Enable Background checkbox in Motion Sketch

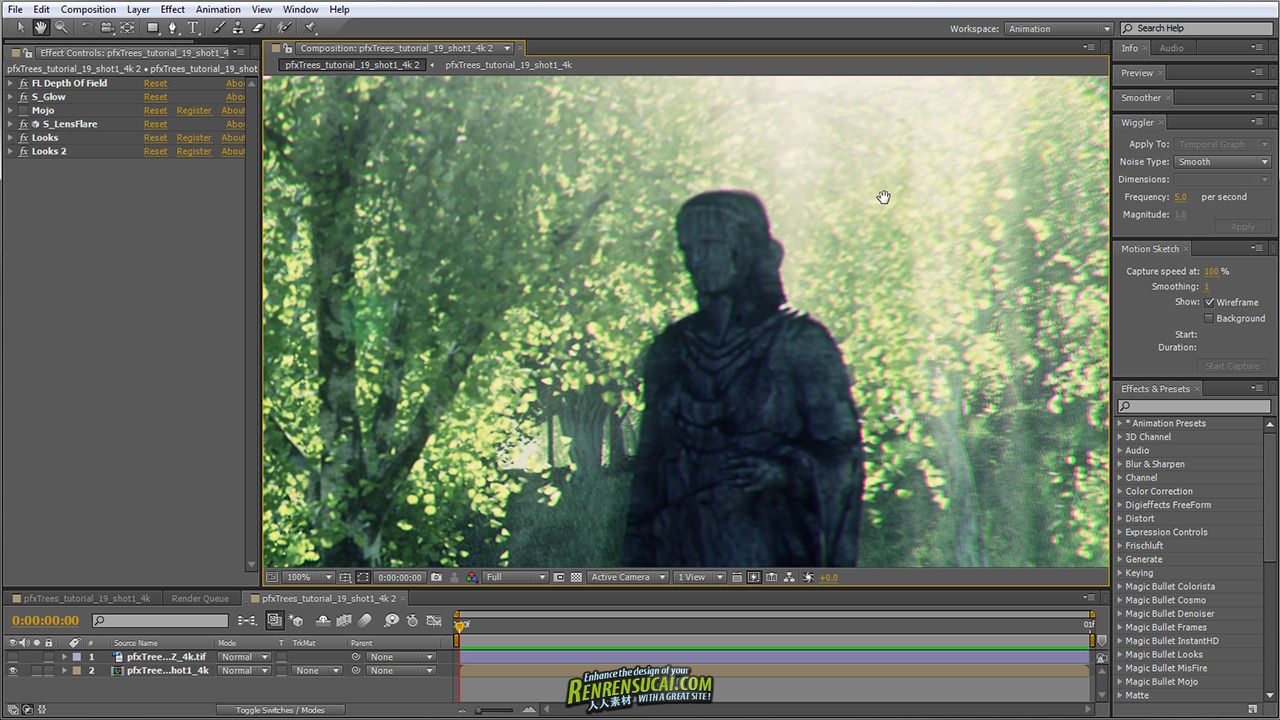[x=1210, y=318]
